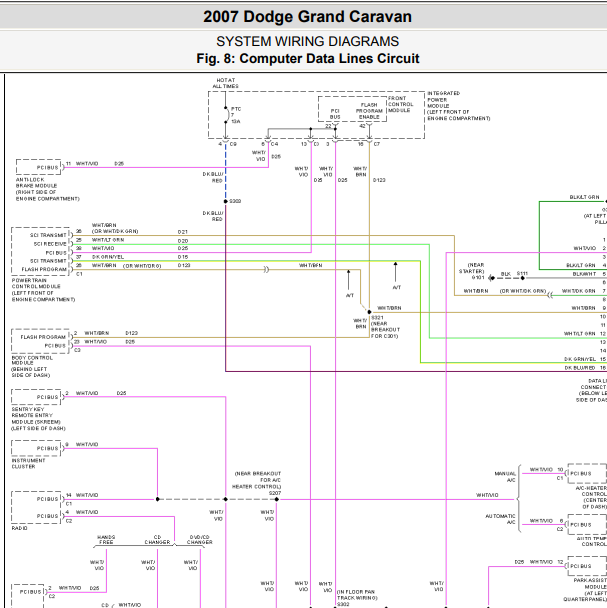
Task: Select the 'BLK/WHT' wire label at pin 5
Action: [x=584, y=274]
